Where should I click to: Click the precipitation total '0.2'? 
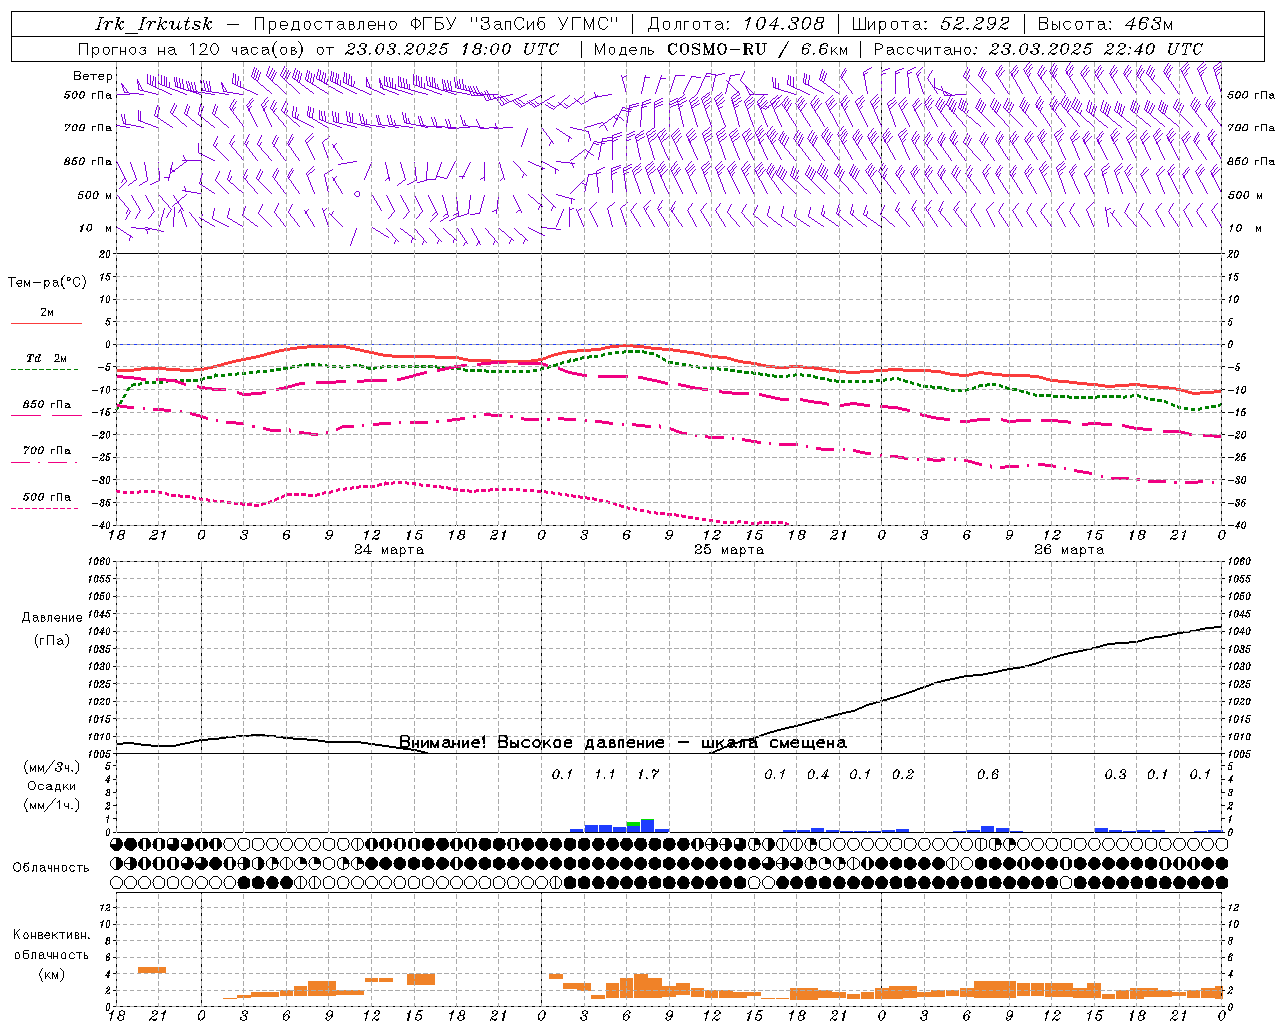tap(903, 774)
